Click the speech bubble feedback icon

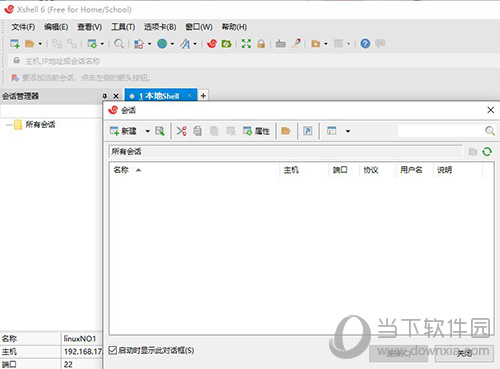click(380, 43)
